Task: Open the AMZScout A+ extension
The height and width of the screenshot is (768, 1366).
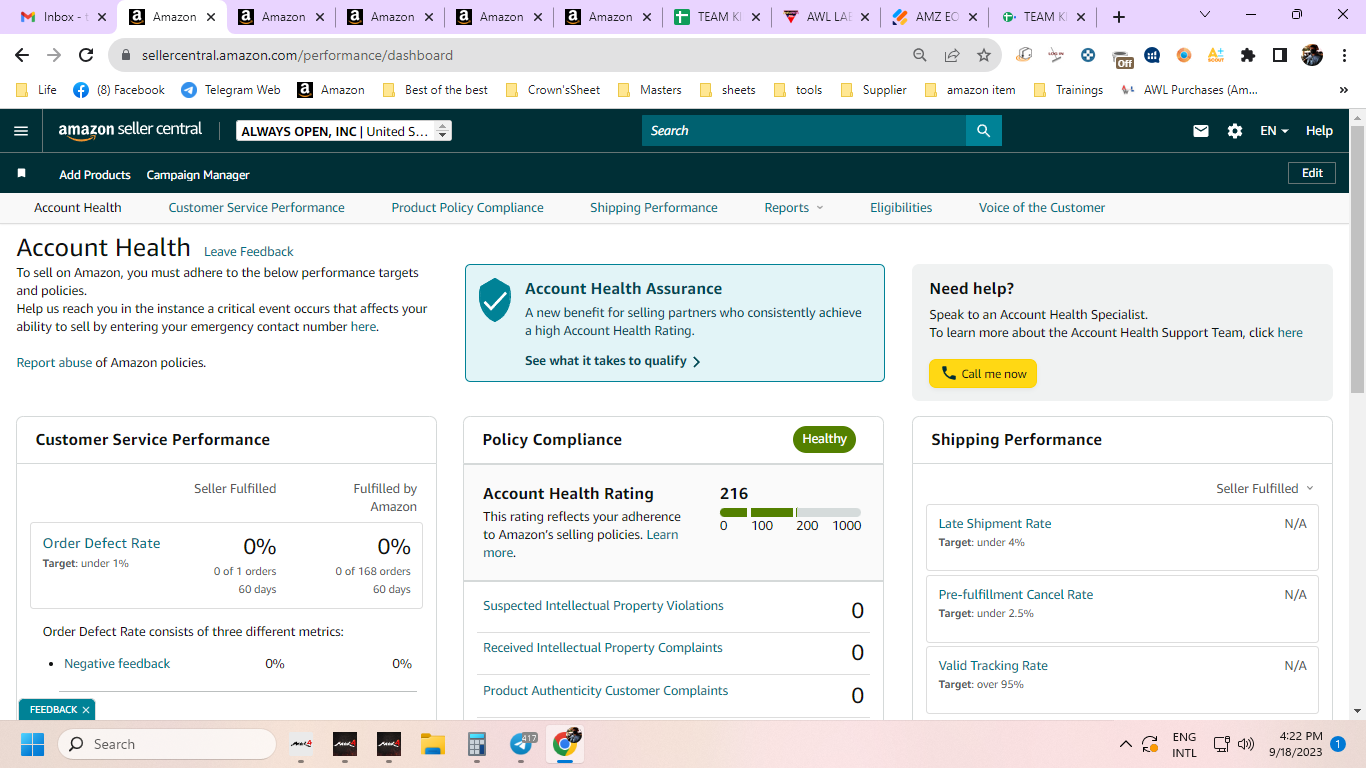Action: (1216, 55)
